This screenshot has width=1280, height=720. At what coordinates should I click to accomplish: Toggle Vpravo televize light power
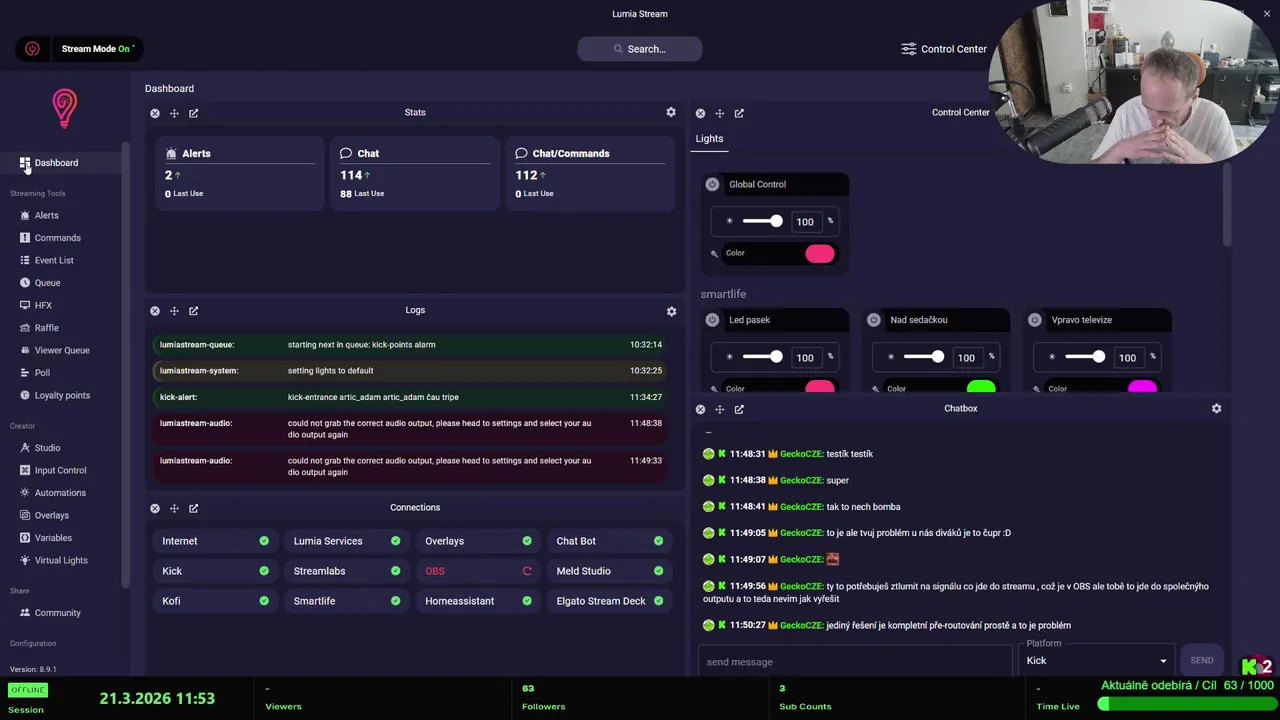pos(1034,320)
